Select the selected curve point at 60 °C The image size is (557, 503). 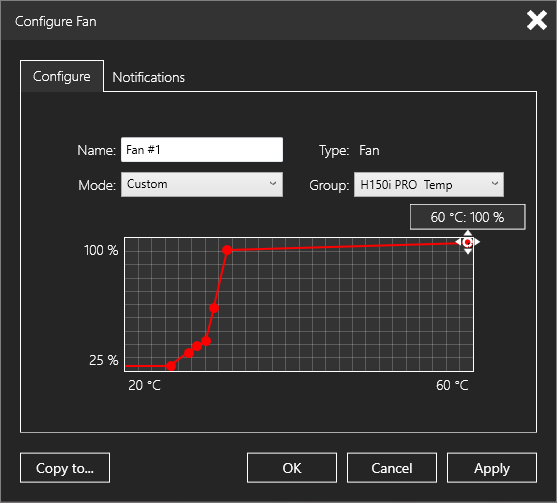[x=467, y=242]
